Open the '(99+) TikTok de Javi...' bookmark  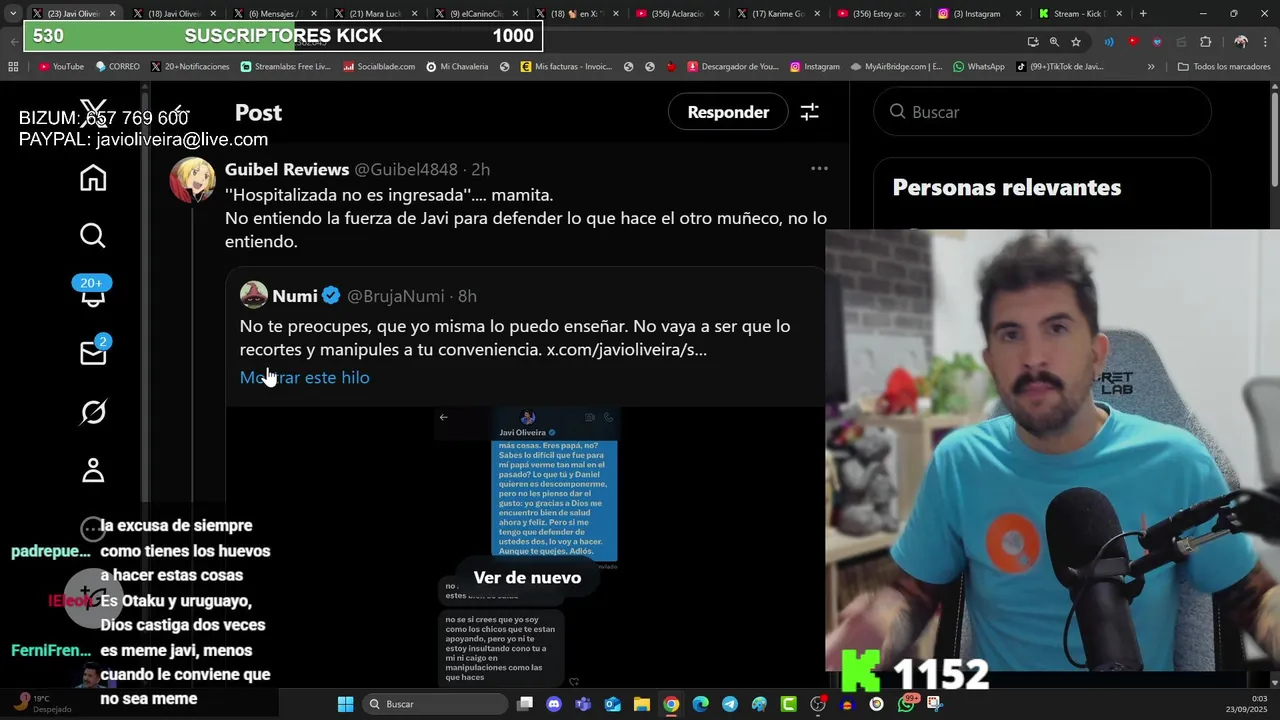point(1060,67)
